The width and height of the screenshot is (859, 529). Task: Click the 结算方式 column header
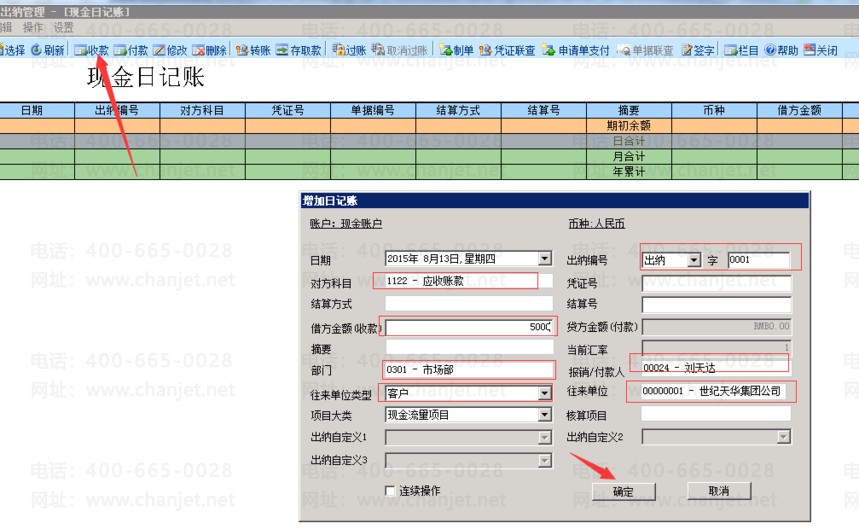point(458,110)
